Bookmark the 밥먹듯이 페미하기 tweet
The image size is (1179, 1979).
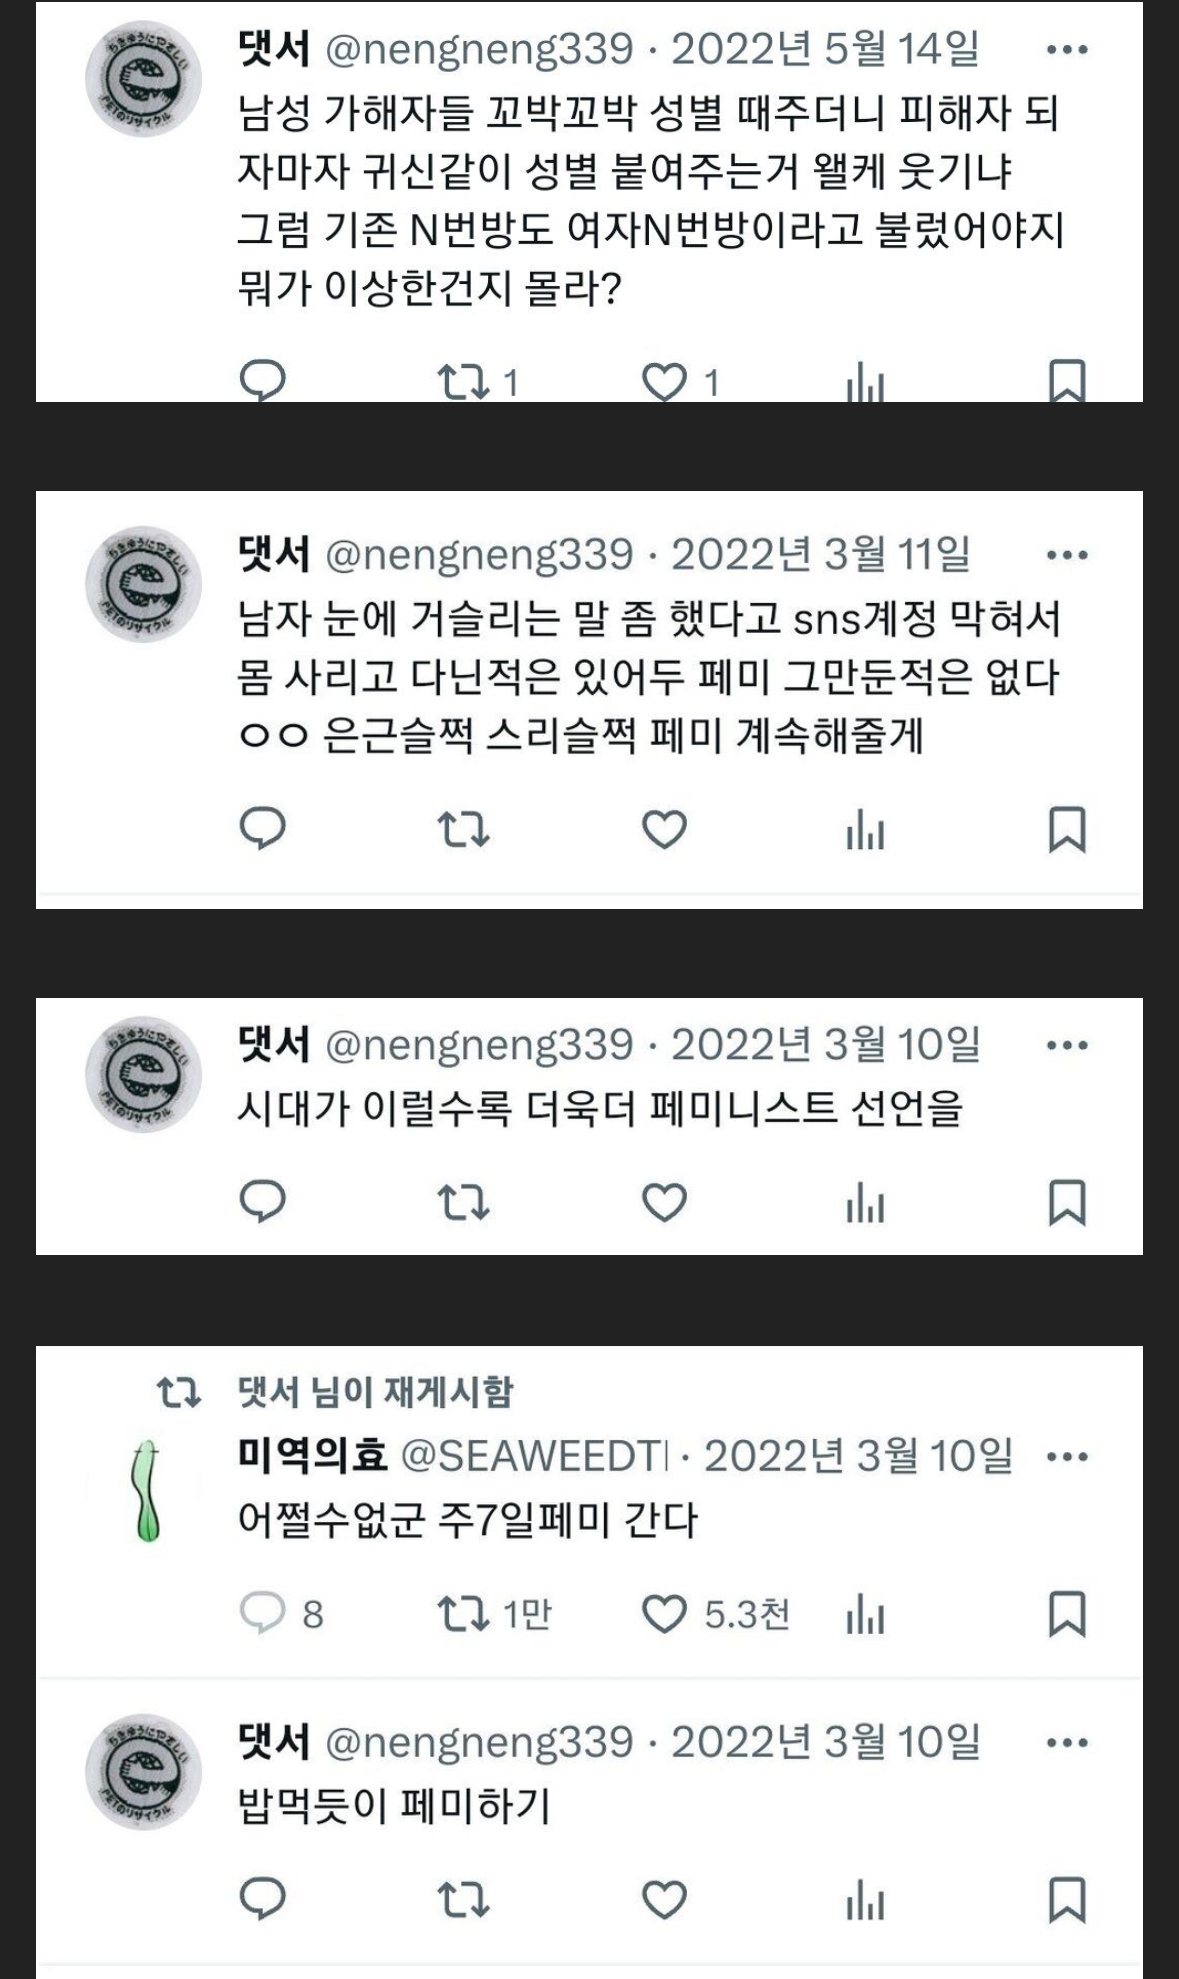click(1067, 1900)
